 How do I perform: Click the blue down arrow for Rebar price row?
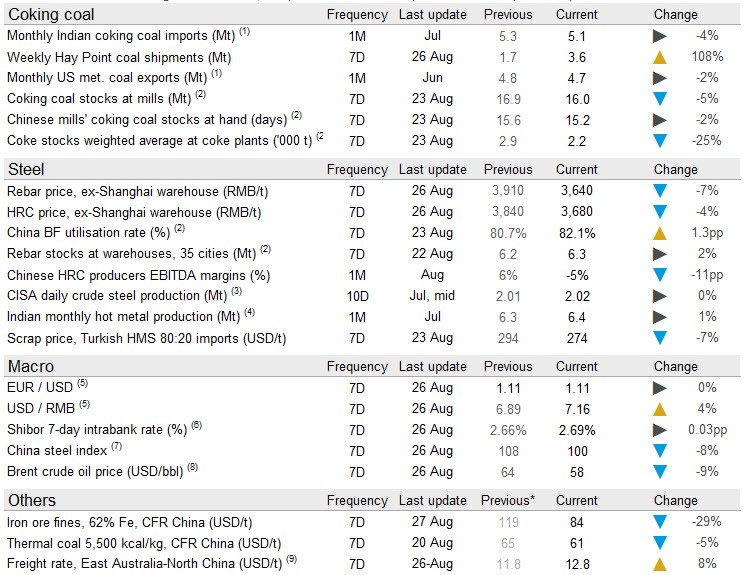[x=659, y=191]
